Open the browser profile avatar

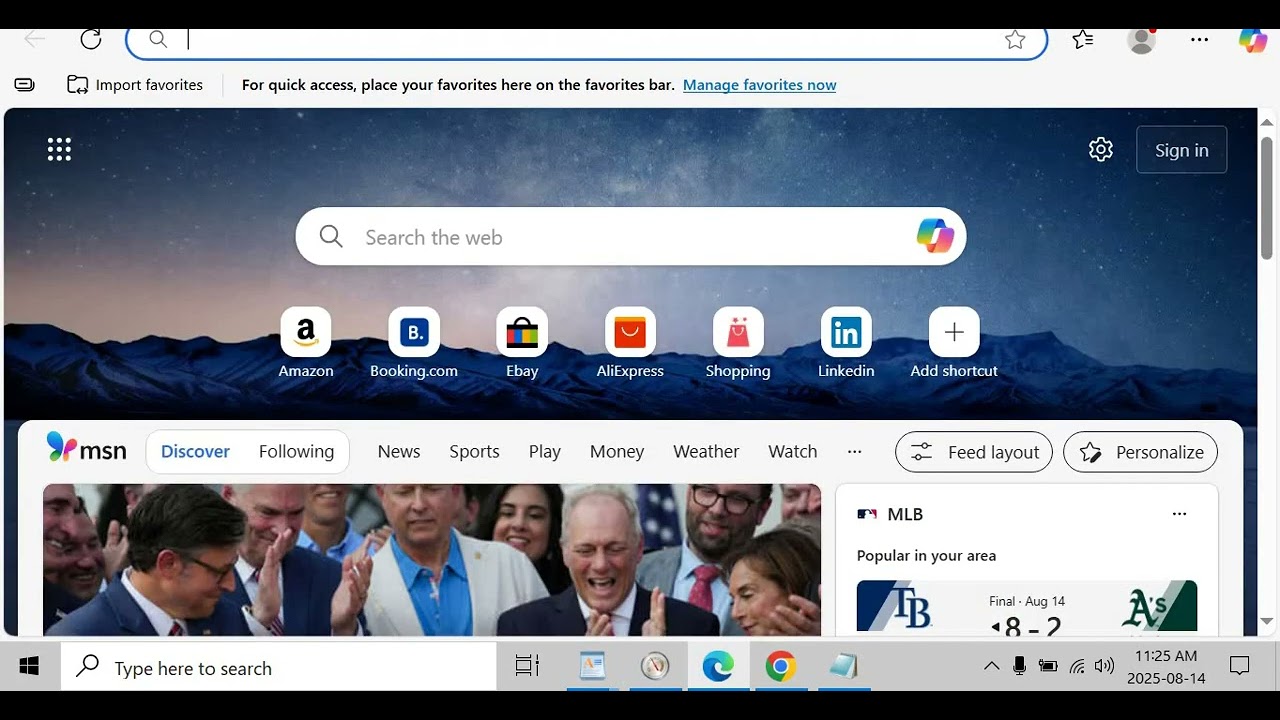coord(1141,39)
